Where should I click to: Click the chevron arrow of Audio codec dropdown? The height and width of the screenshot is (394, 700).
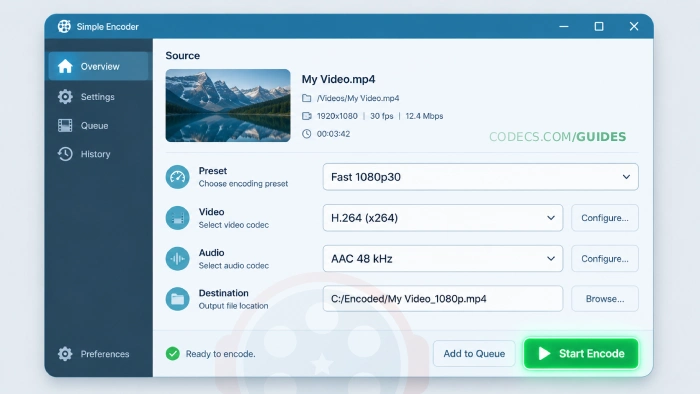(x=551, y=259)
